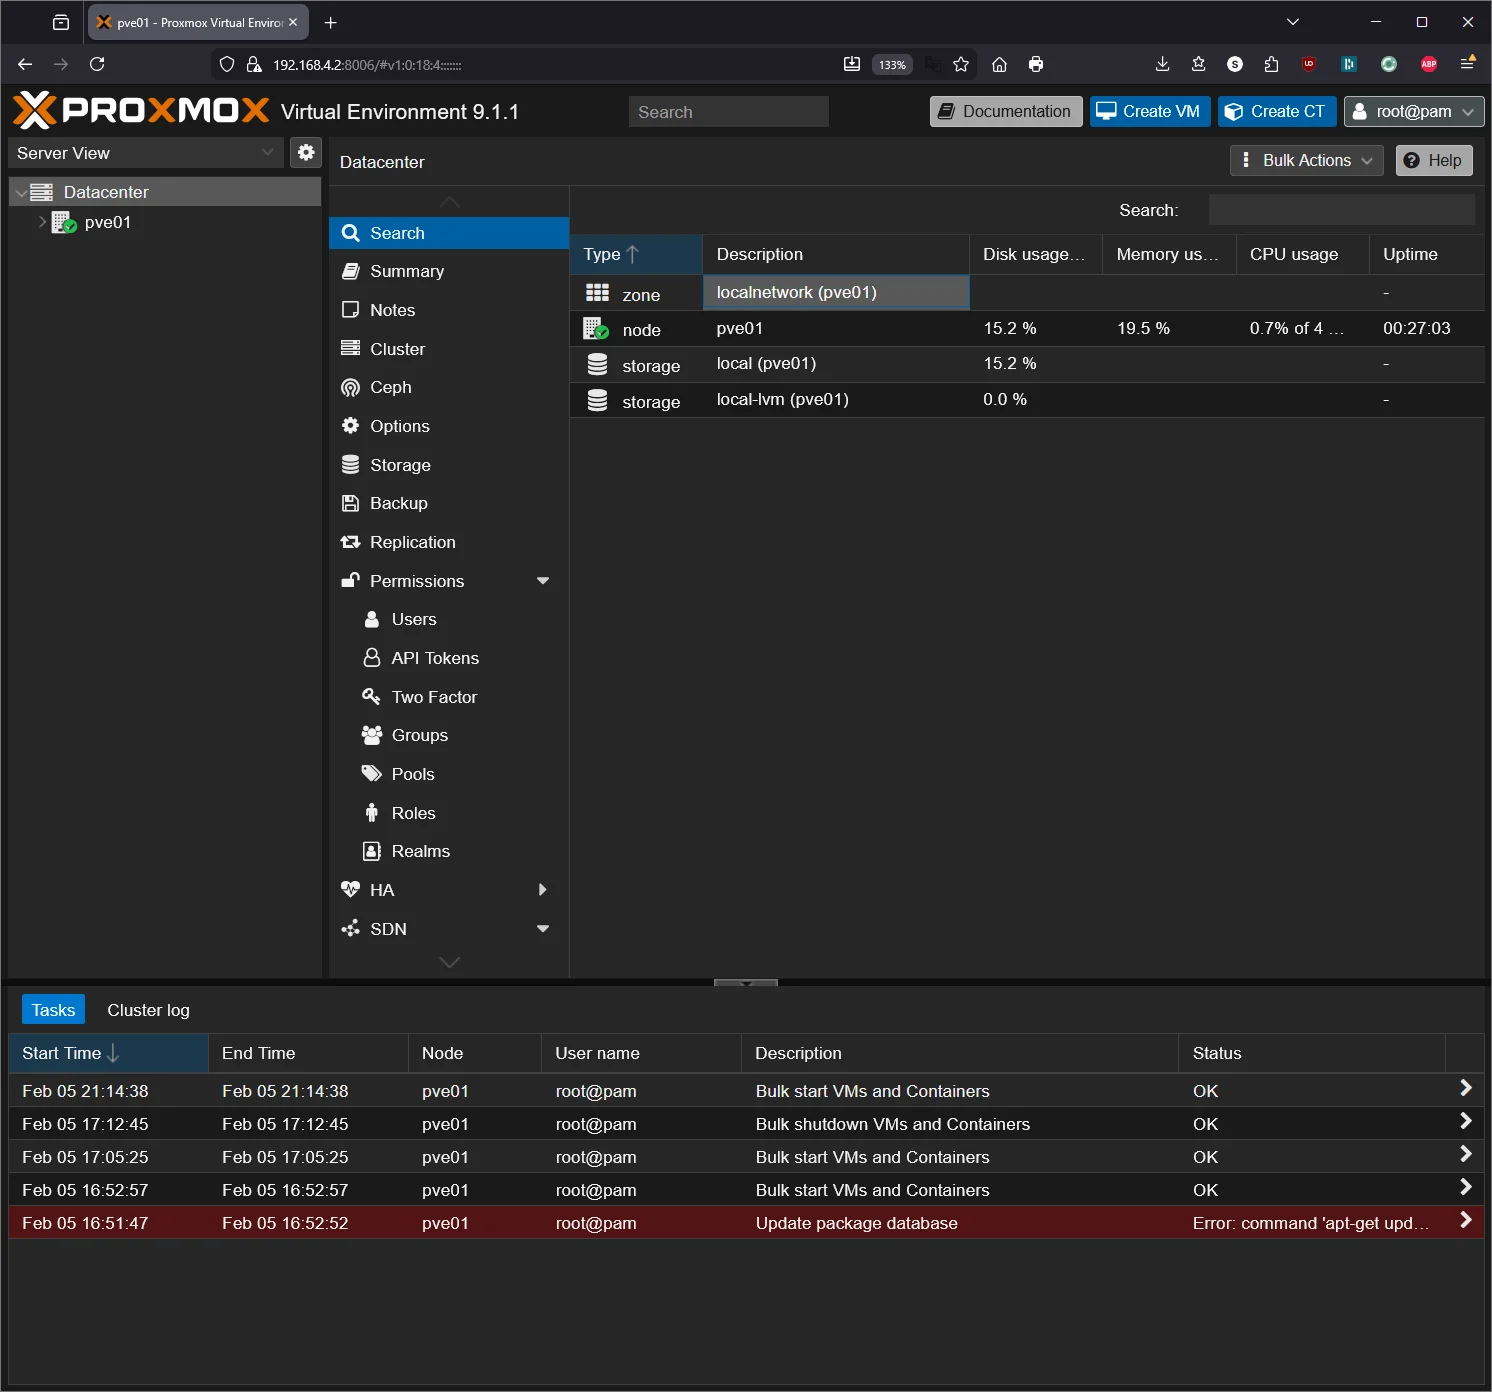
Task: Sort results by the Type column header
Action: [609, 254]
